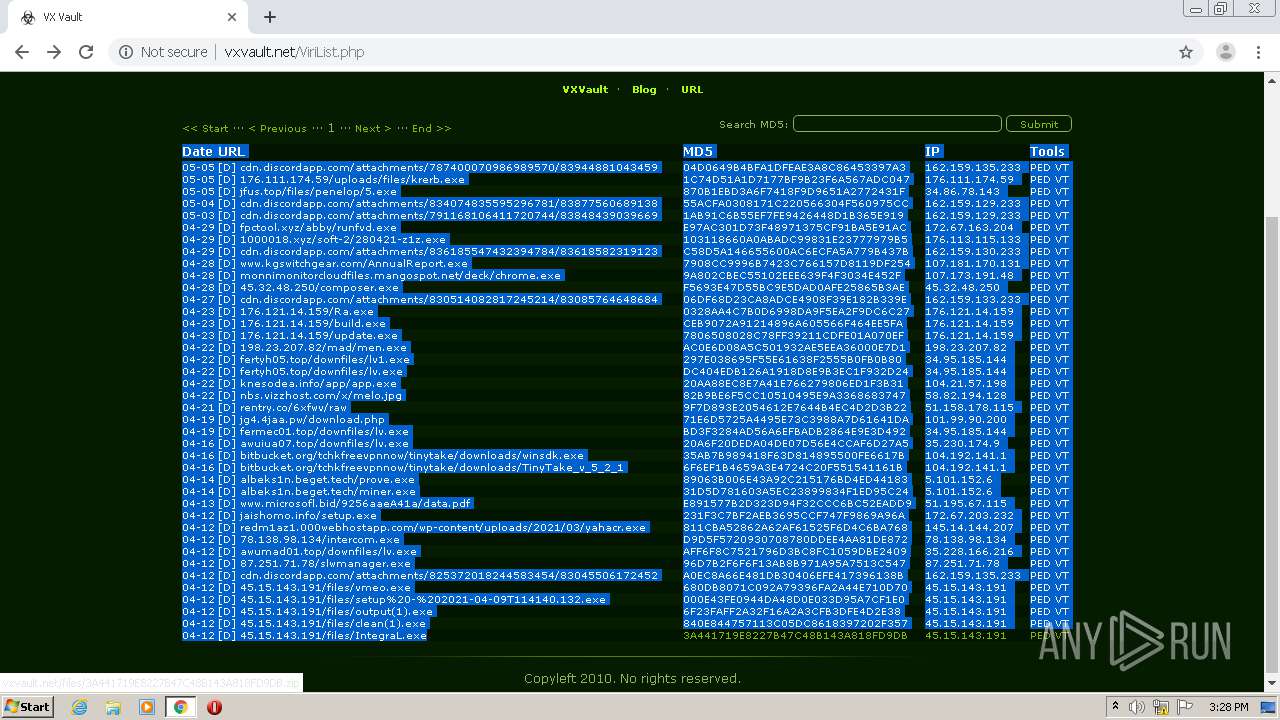The image size is (1280, 720).
Task: Click the browser Back arrow
Action: point(22,52)
